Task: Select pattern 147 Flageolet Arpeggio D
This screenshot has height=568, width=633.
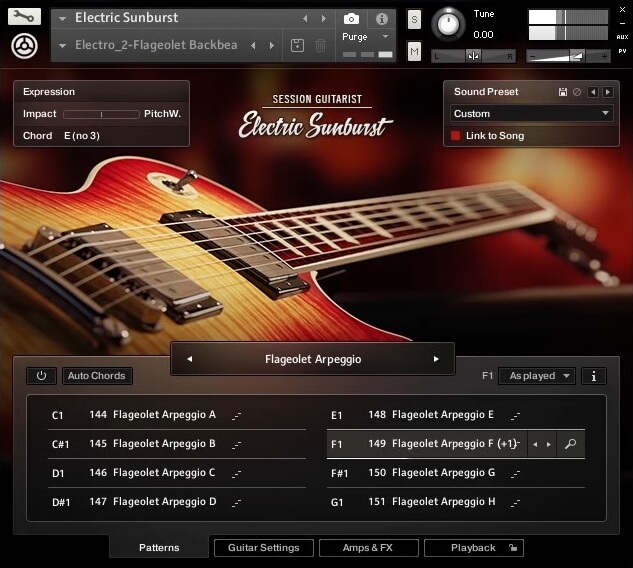Action: pyautogui.click(x=177, y=502)
